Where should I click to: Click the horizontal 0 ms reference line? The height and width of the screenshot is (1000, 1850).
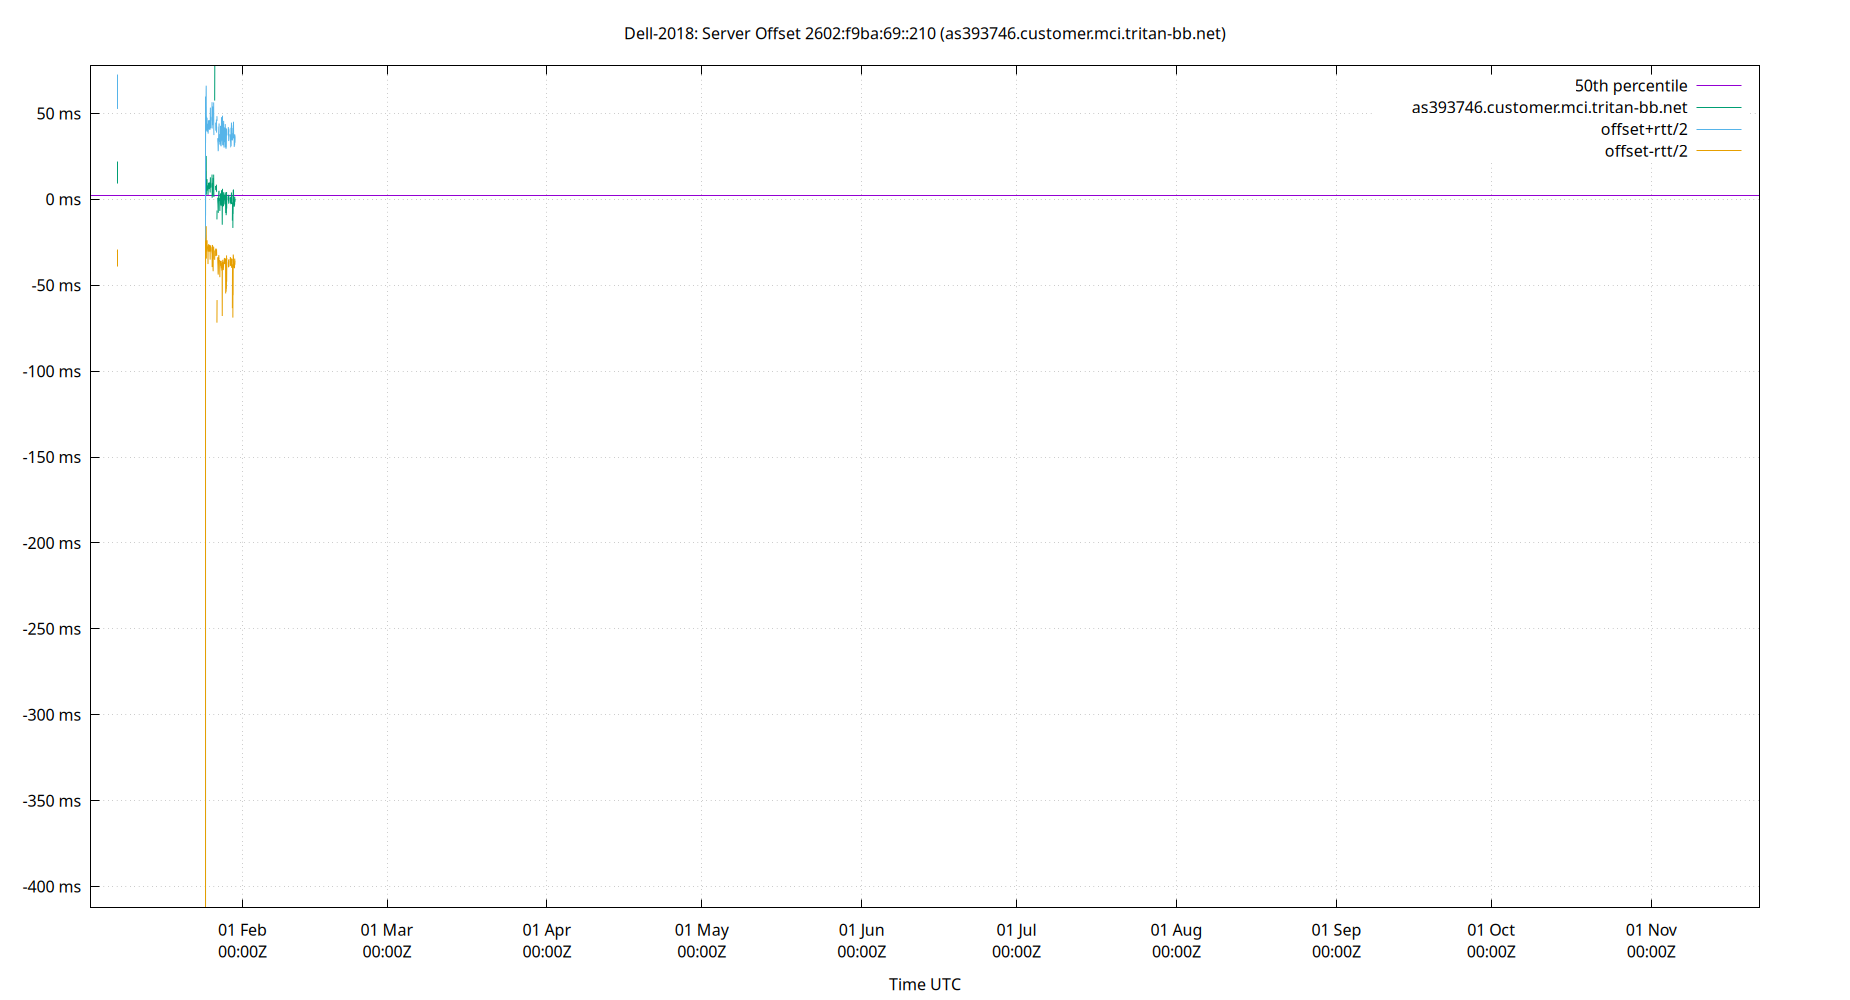point(900,195)
